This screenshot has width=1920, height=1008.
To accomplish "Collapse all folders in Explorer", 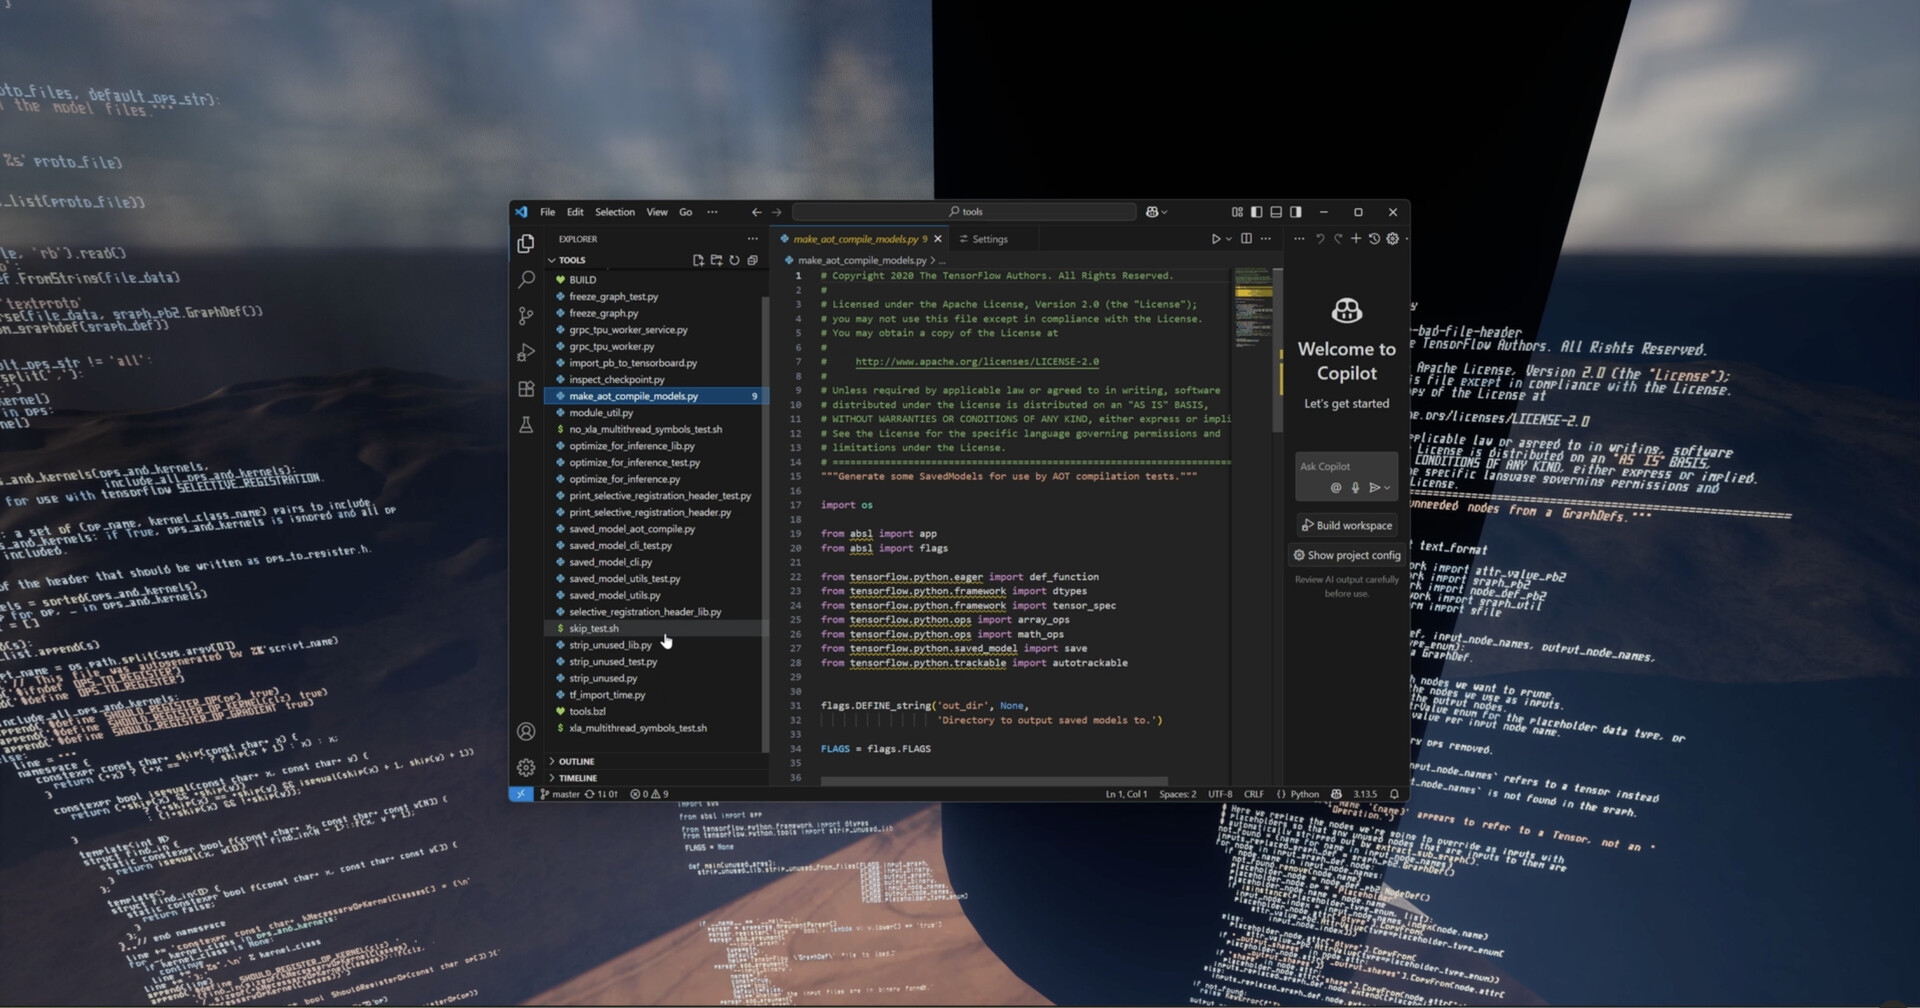I will 752,260.
